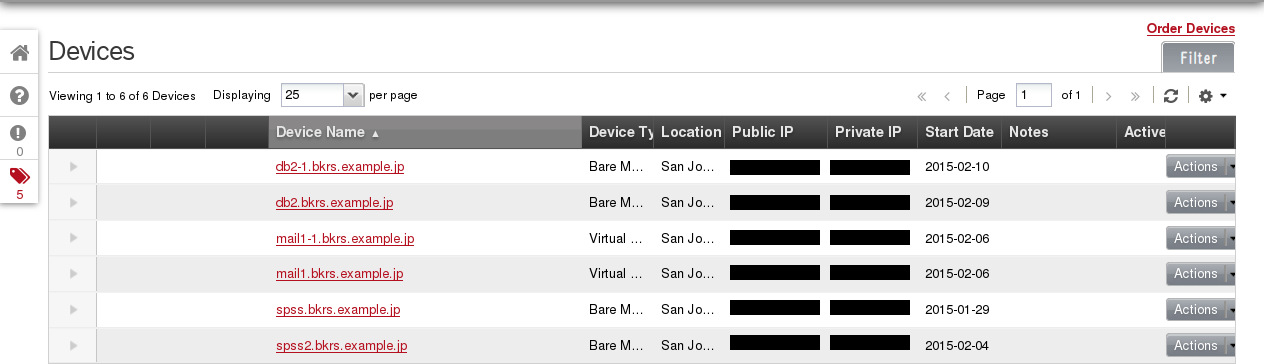1264x364 pixels.
Task: Expand the db2-1.bkrs.example.jp row
Action: tap(73, 167)
